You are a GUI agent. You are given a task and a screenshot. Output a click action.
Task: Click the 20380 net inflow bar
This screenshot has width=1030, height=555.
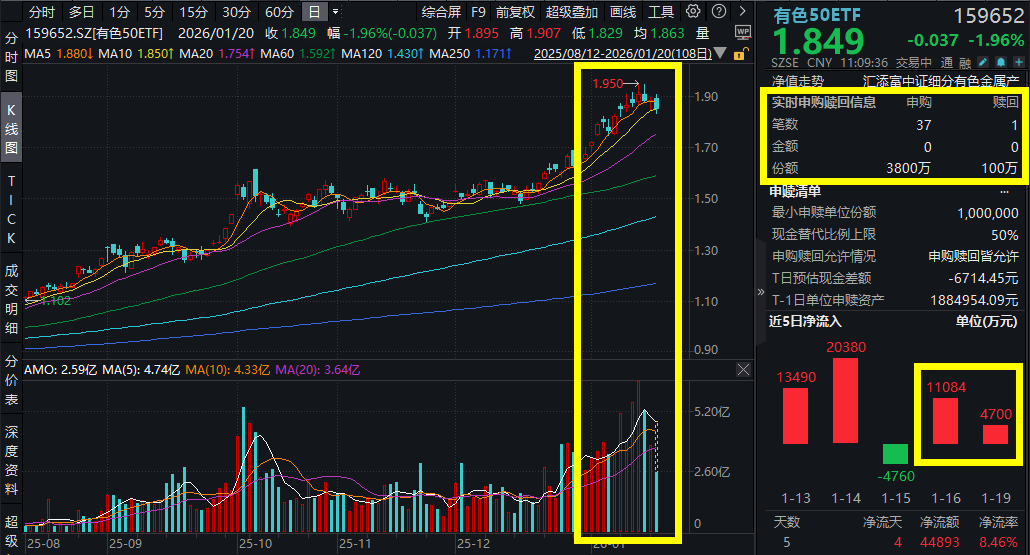coord(845,401)
